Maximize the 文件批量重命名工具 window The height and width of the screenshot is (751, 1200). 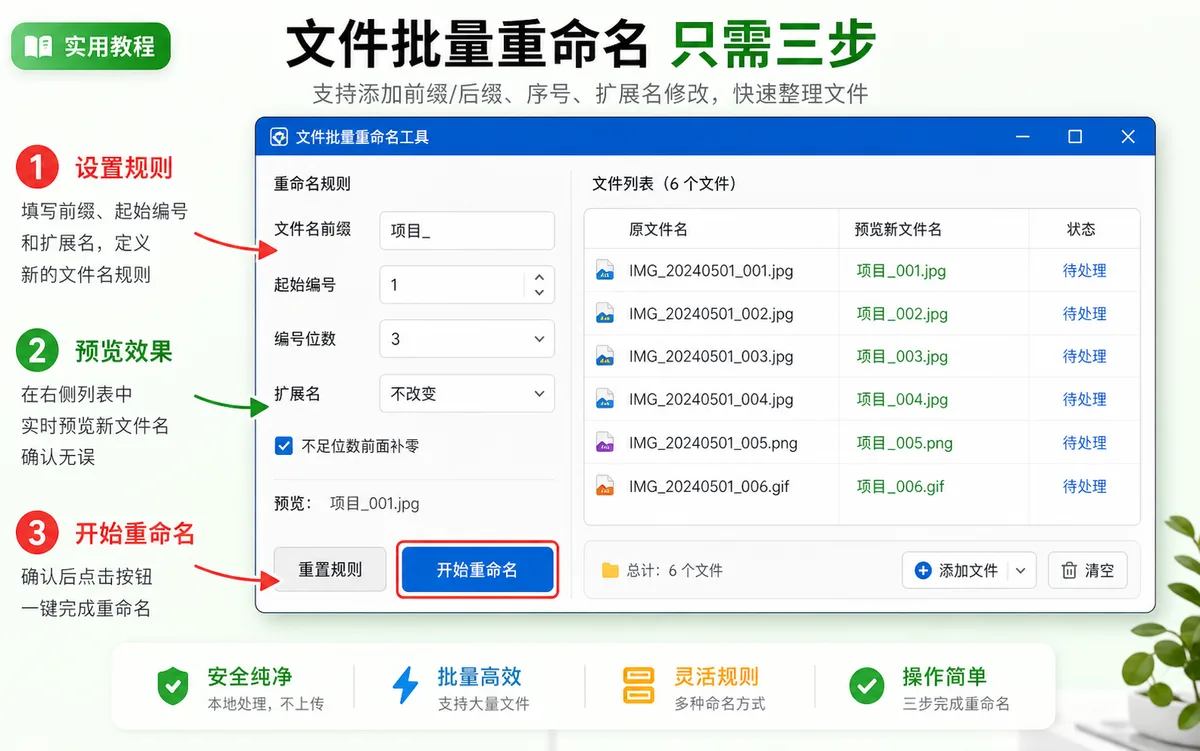1075,137
